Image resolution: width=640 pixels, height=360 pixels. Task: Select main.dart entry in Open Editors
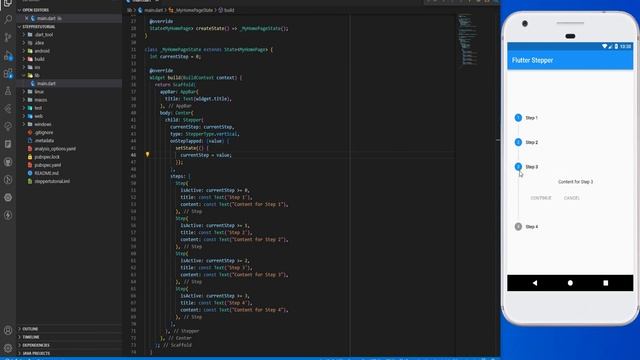click(x=46, y=18)
